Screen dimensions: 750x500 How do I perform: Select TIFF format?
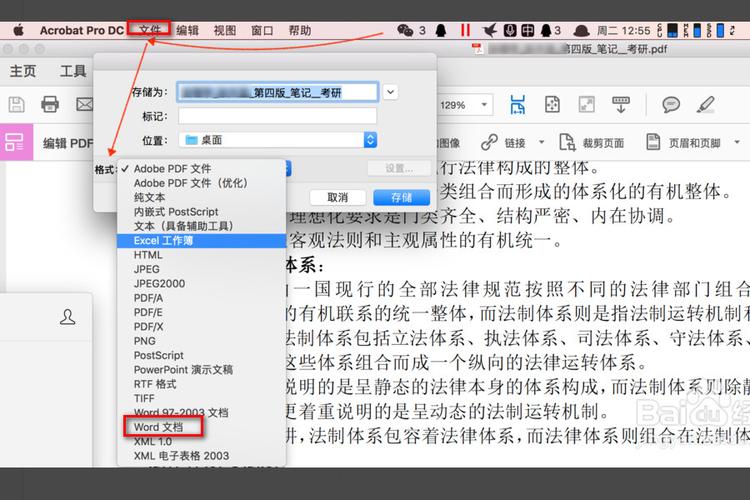(x=201, y=399)
